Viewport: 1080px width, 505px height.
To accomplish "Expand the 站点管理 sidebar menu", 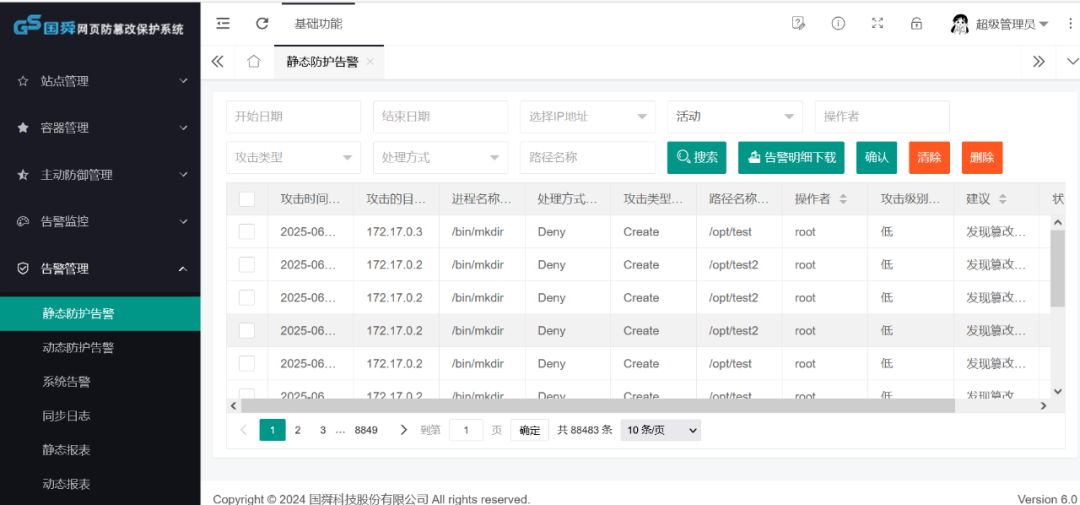I will coord(100,81).
